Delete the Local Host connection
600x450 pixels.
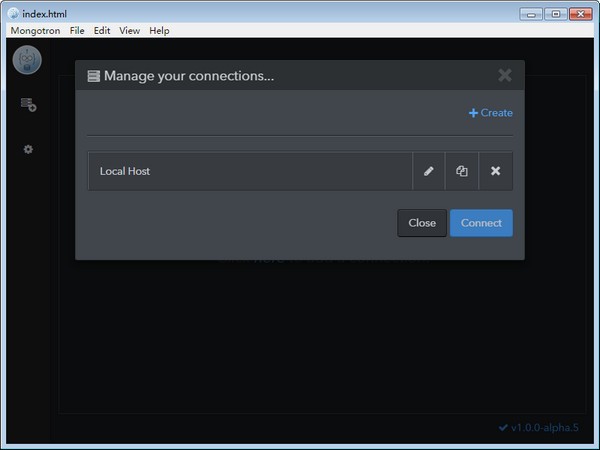pos(495,171)
